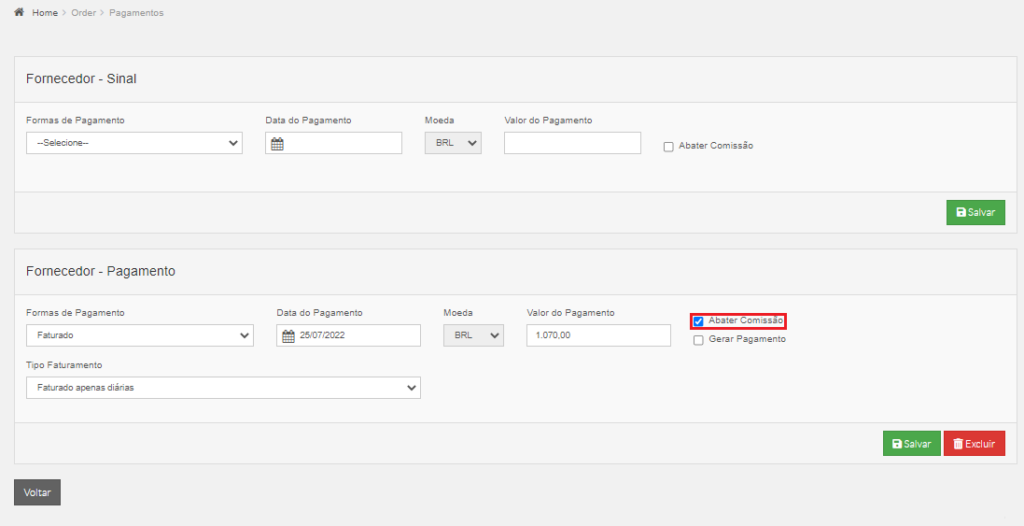Click empty Valor do Pagamento field
Viewport: 1024px width, 526px height.
pos(572,143)
